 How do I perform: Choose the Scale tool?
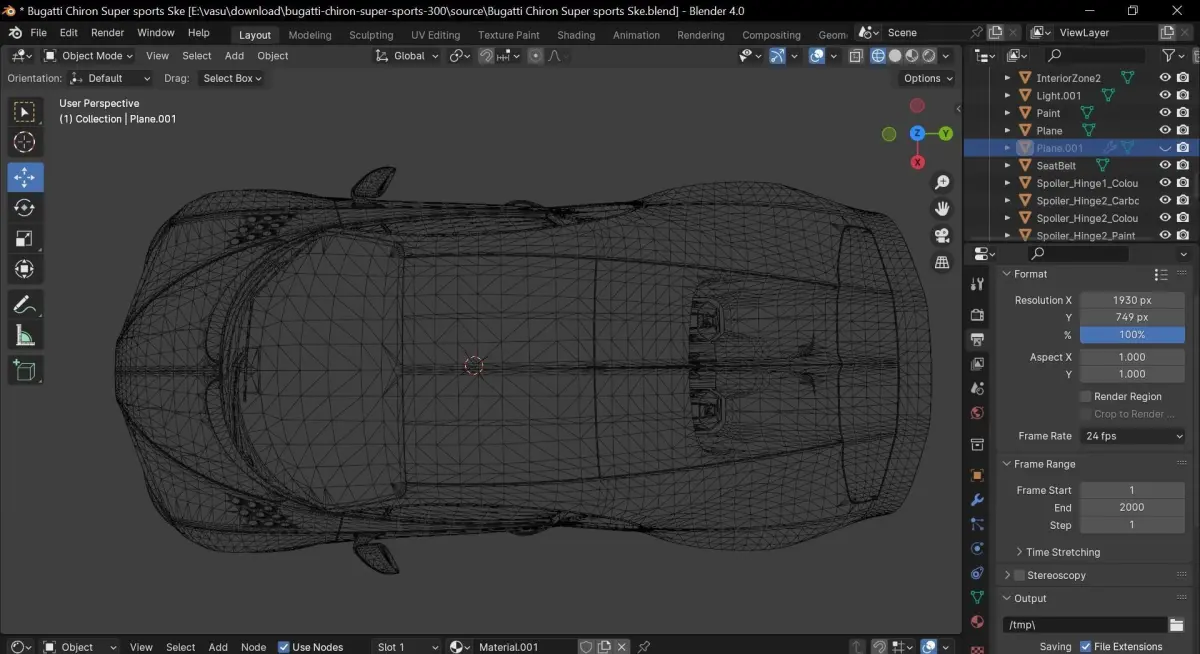click(x=25, y=239)
